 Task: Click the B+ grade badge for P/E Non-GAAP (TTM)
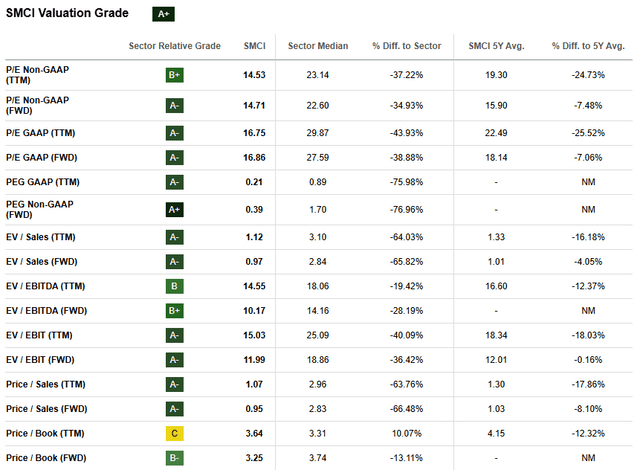pyautogui.click(x=175, y=75)
